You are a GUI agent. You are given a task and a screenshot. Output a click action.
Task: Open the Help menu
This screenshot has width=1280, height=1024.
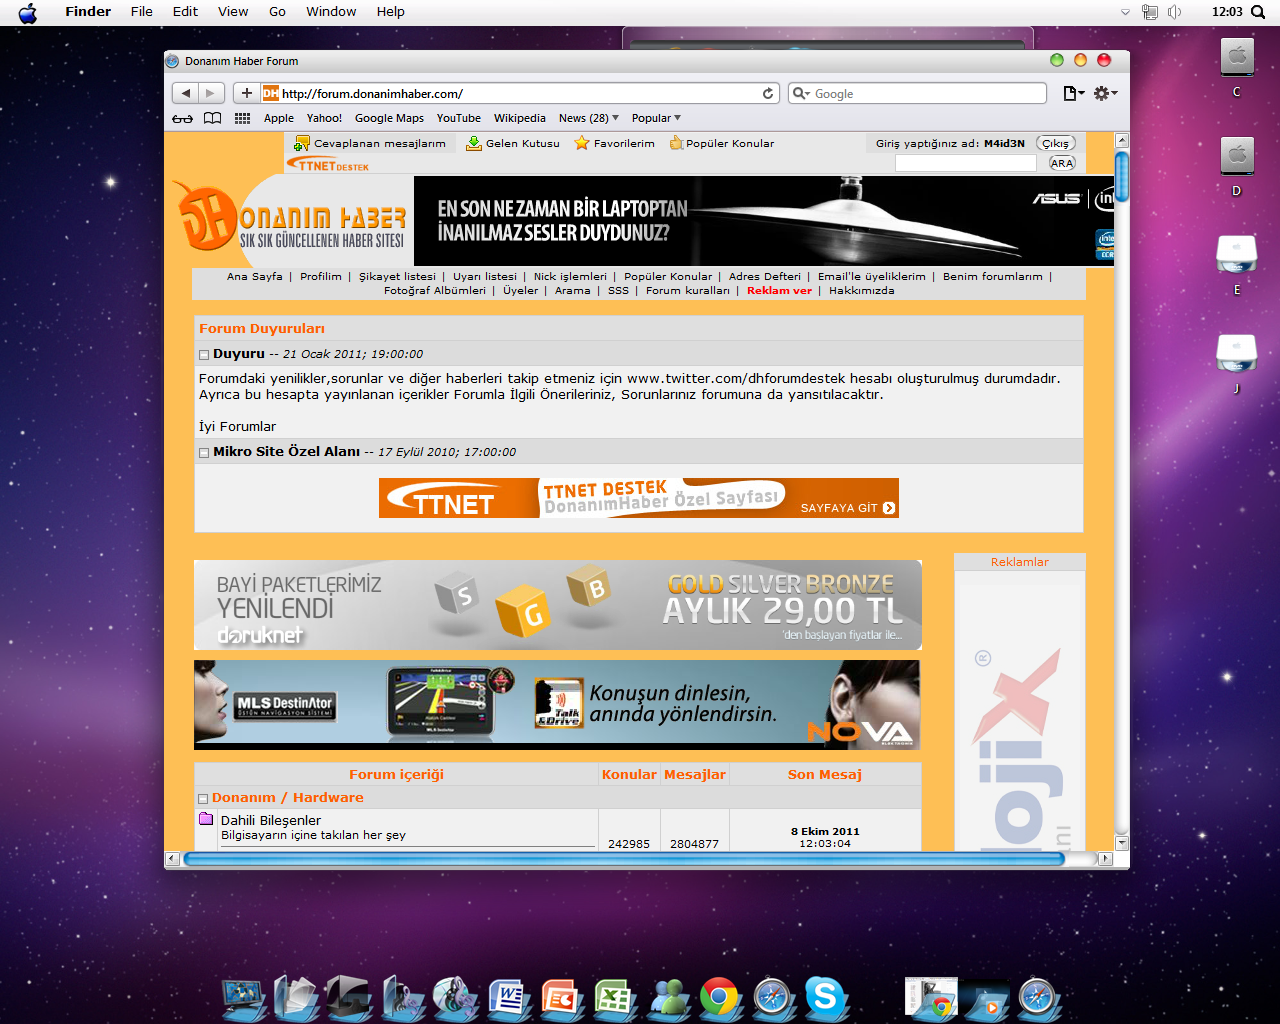tap(390, 12)
